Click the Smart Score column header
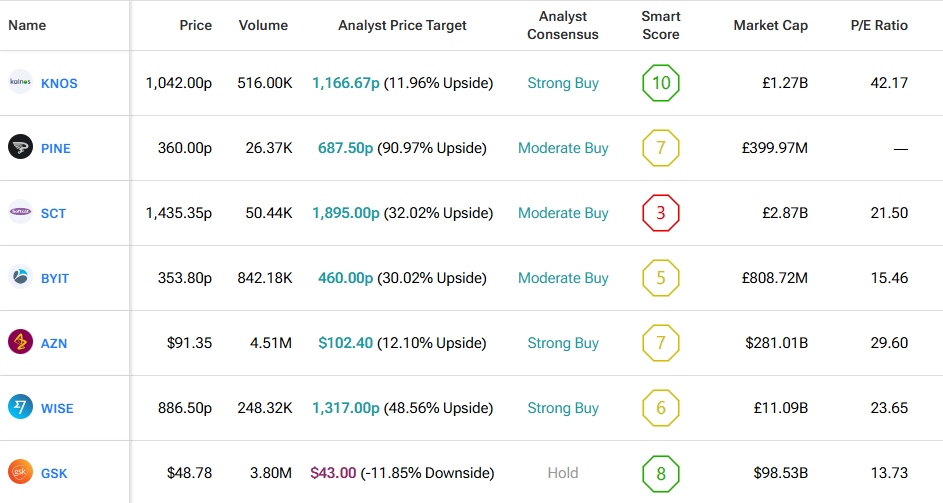Image resolution: width=943 pixels, height=503 pixels. click(x=660, y=26)
